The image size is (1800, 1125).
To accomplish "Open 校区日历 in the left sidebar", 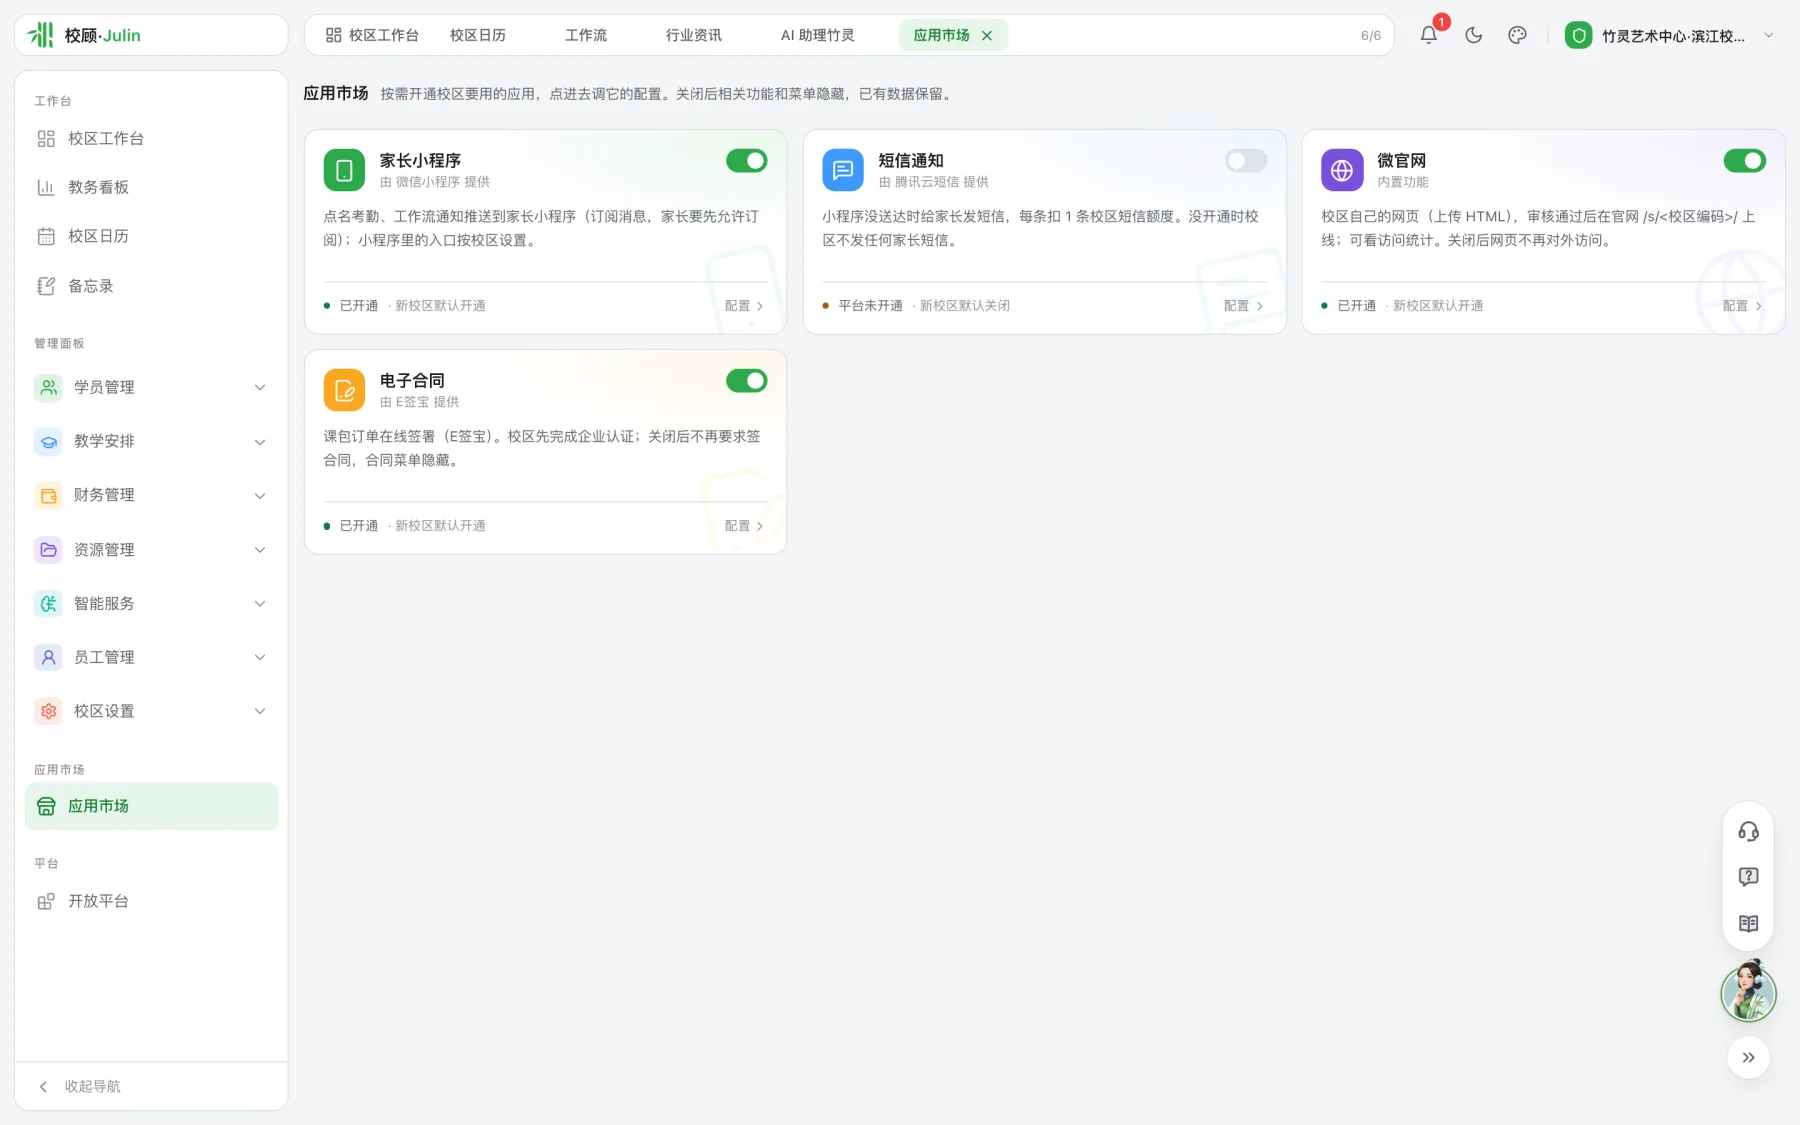I will tap(151, 236).
